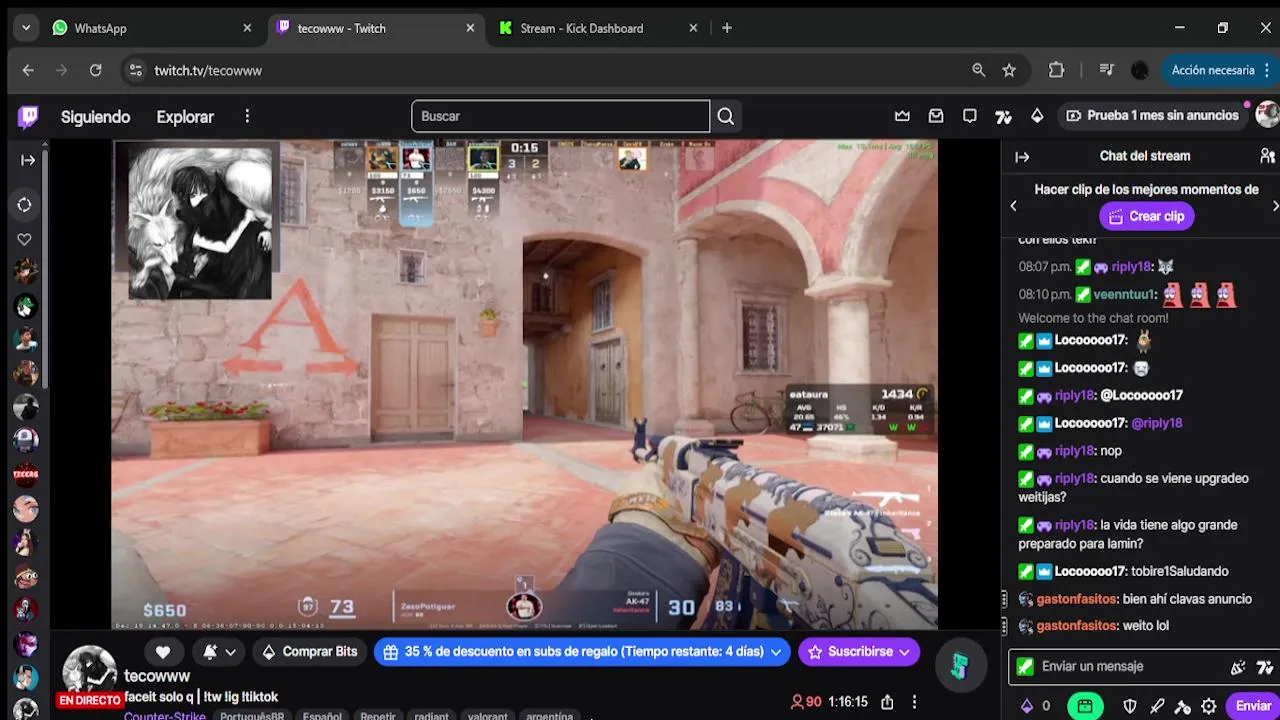Click the Buscar search field
This screenshot has height=720, width=1280.
click(x=560, y=116)
